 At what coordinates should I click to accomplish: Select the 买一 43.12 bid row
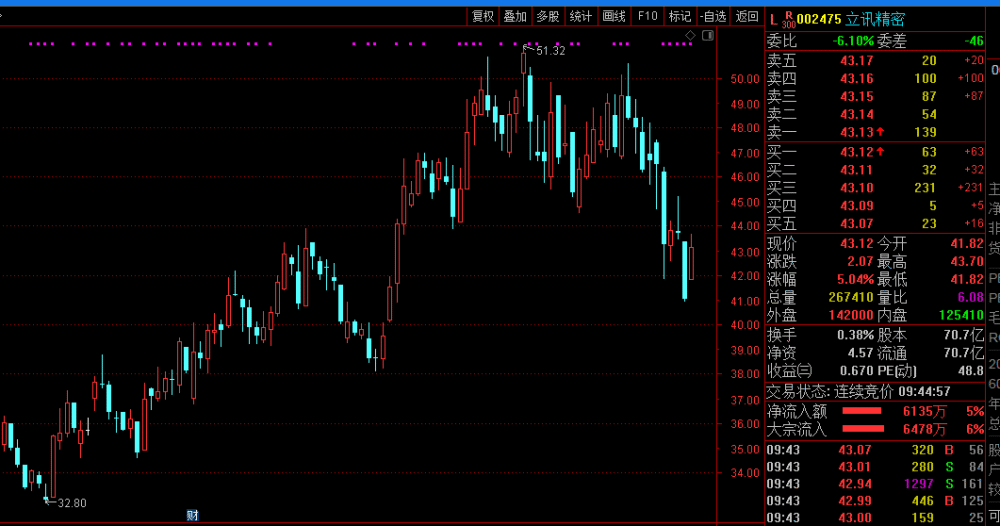pyautogui.click(x=875, y=152)
